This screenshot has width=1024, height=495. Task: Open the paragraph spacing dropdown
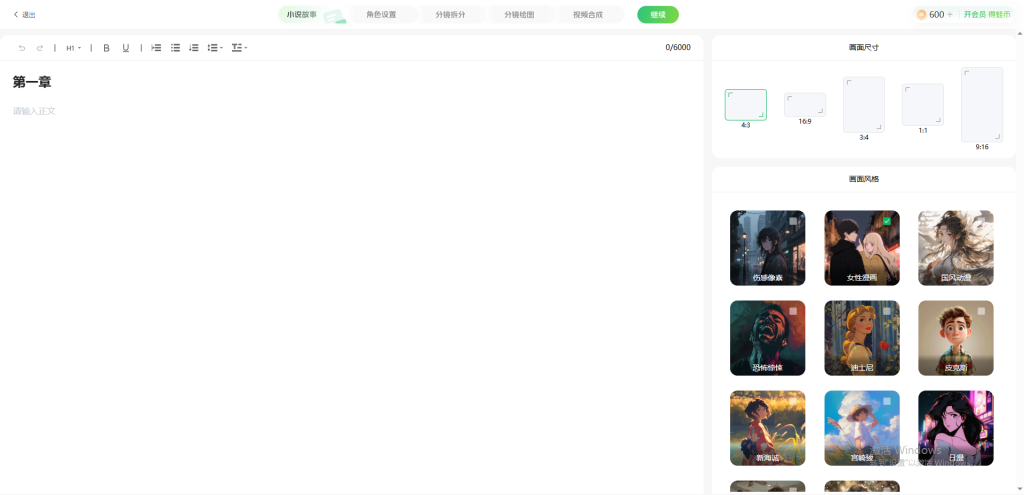239,48
